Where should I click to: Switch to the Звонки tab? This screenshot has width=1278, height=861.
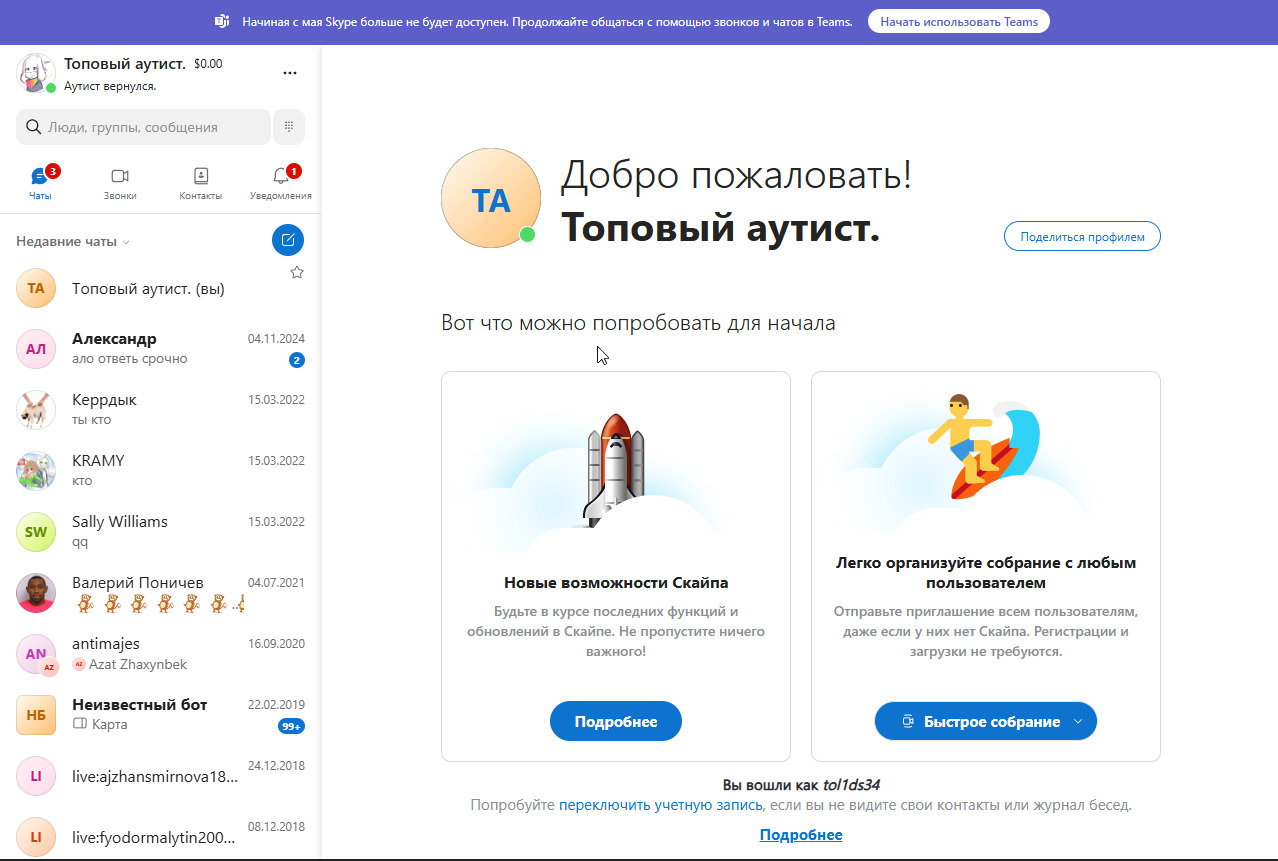[120, 183]
